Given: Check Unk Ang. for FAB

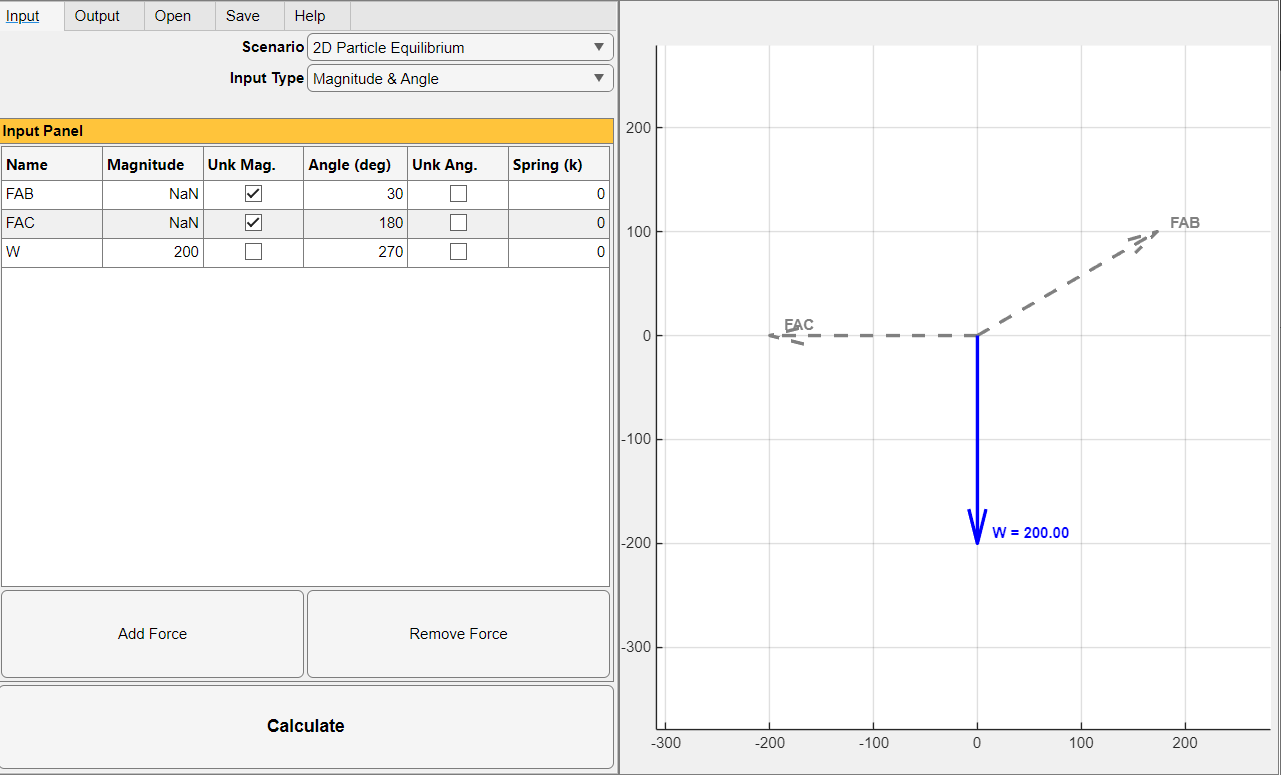Looking at the screenshot, I should pyautogui.click(x=458, y=194).
